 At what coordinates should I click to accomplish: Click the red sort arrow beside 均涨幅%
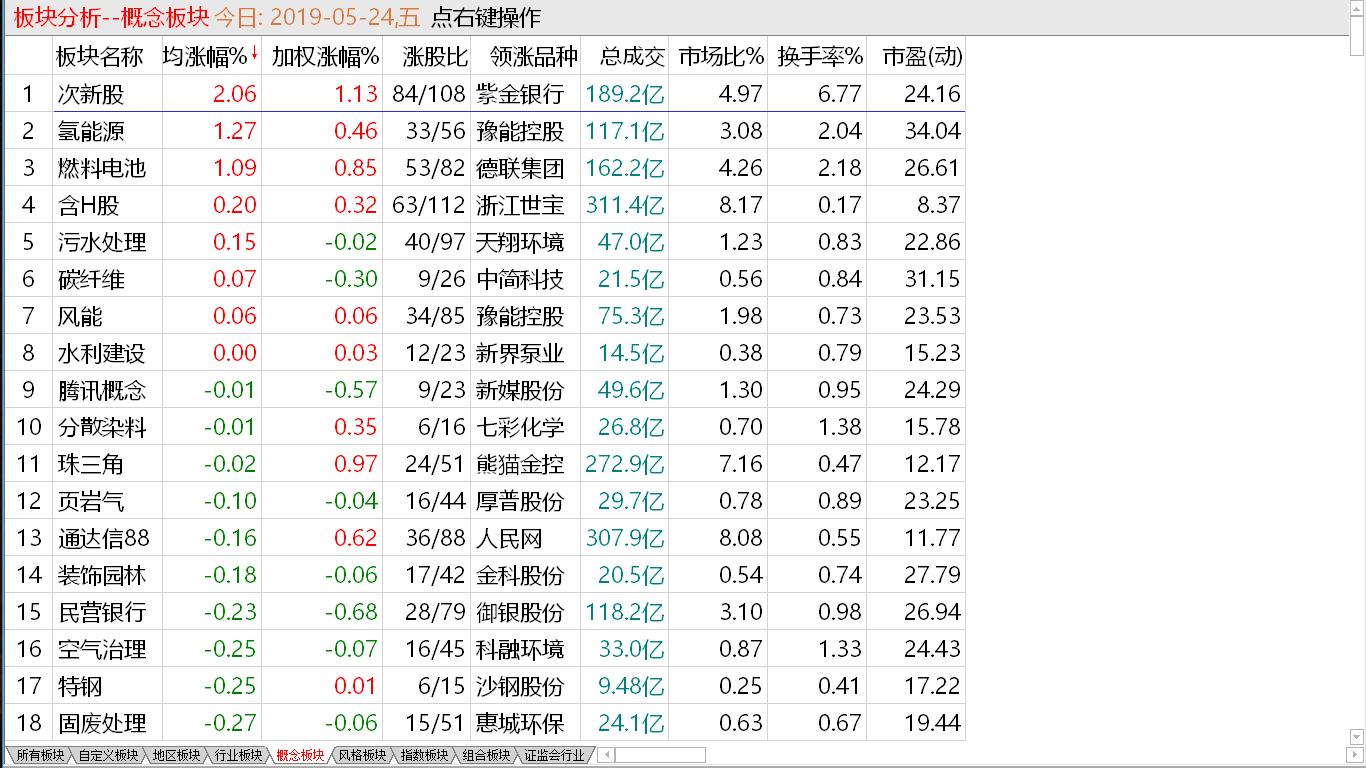pos(254,54)
